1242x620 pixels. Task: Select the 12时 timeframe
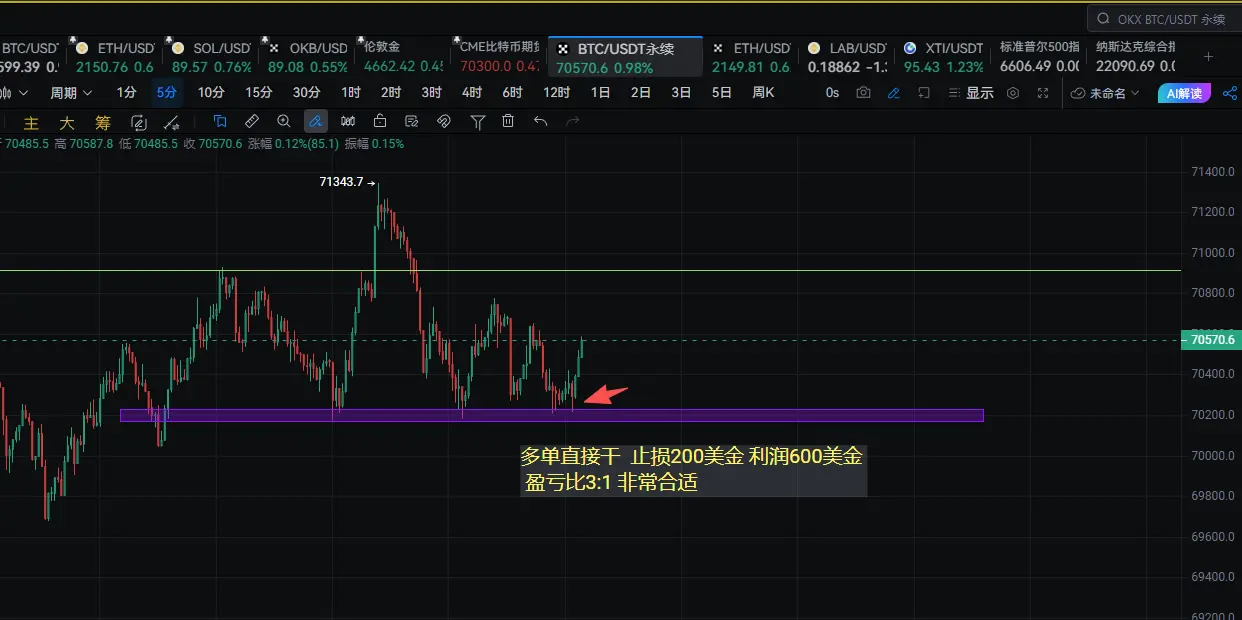pyautogui.click(x=557, y=93)
